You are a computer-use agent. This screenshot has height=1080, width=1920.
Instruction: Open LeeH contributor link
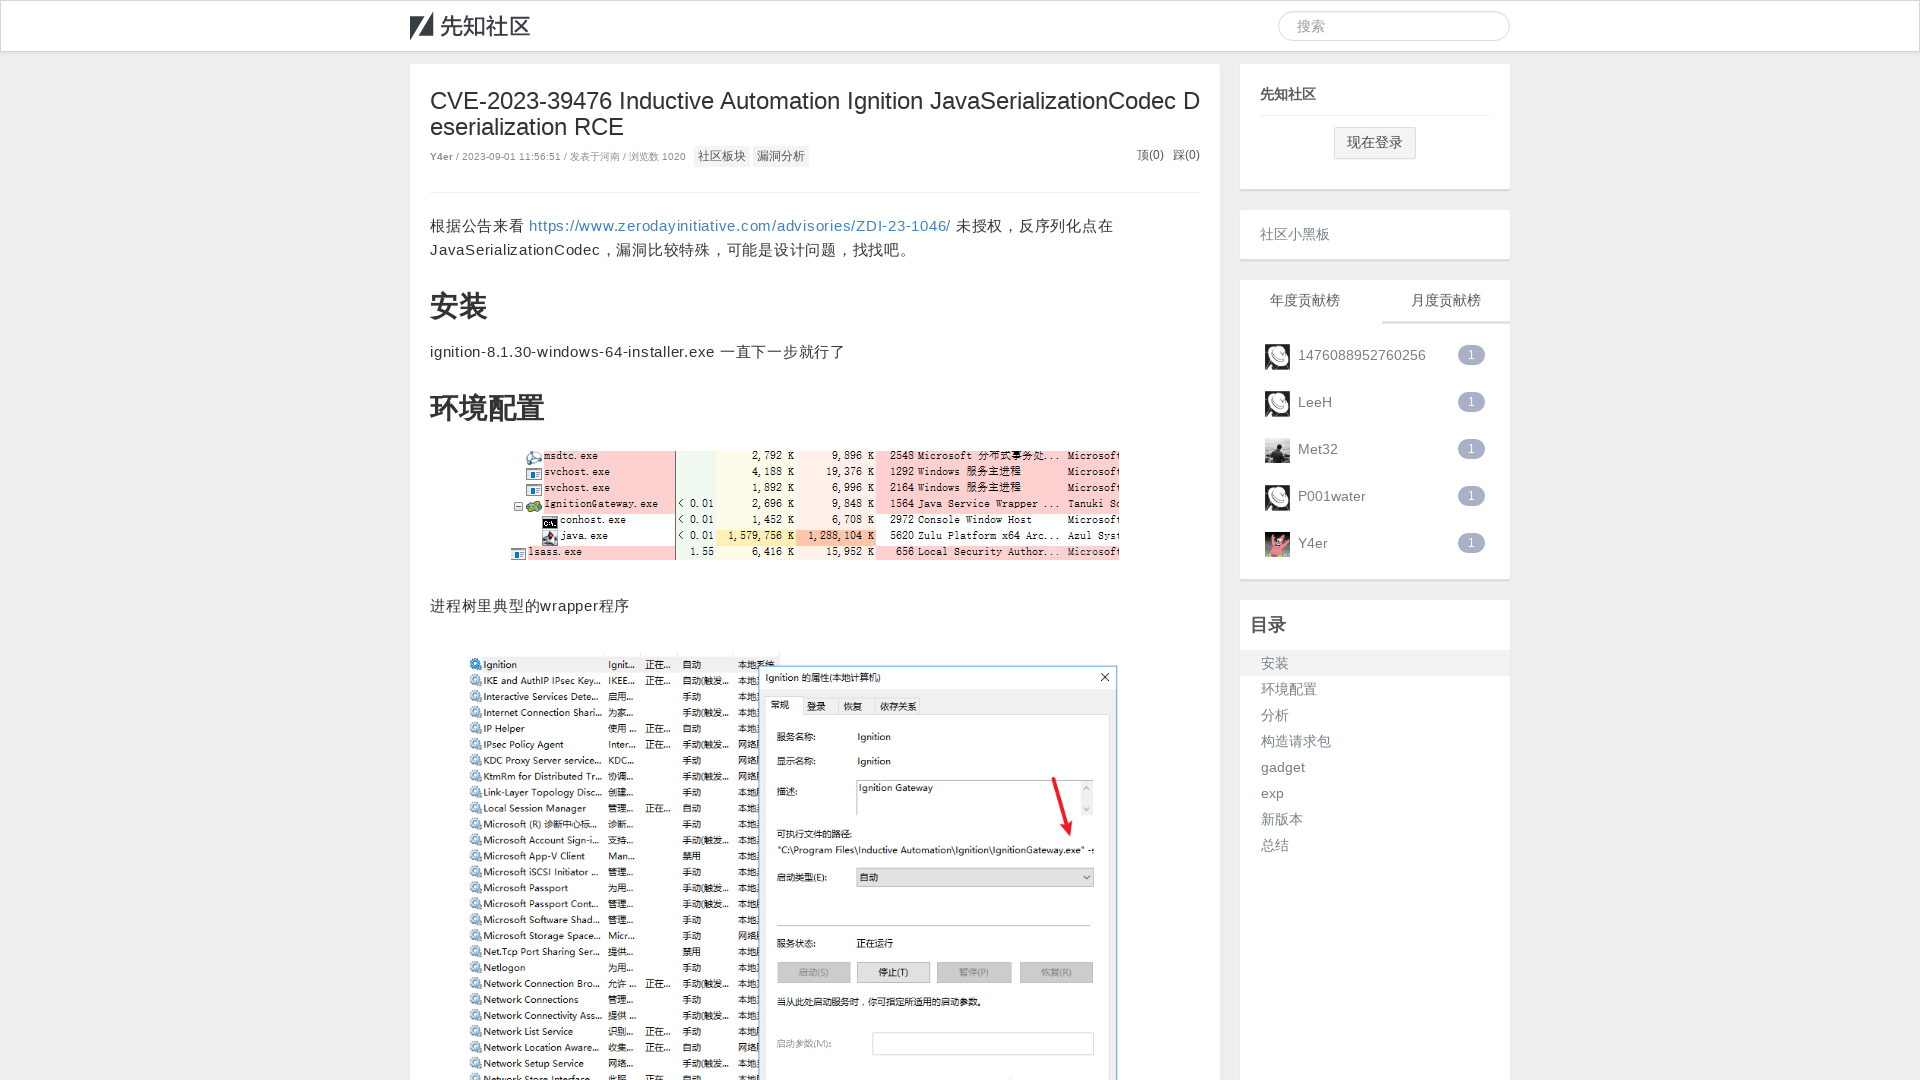pyautogui.click(x=1314, y=402)
